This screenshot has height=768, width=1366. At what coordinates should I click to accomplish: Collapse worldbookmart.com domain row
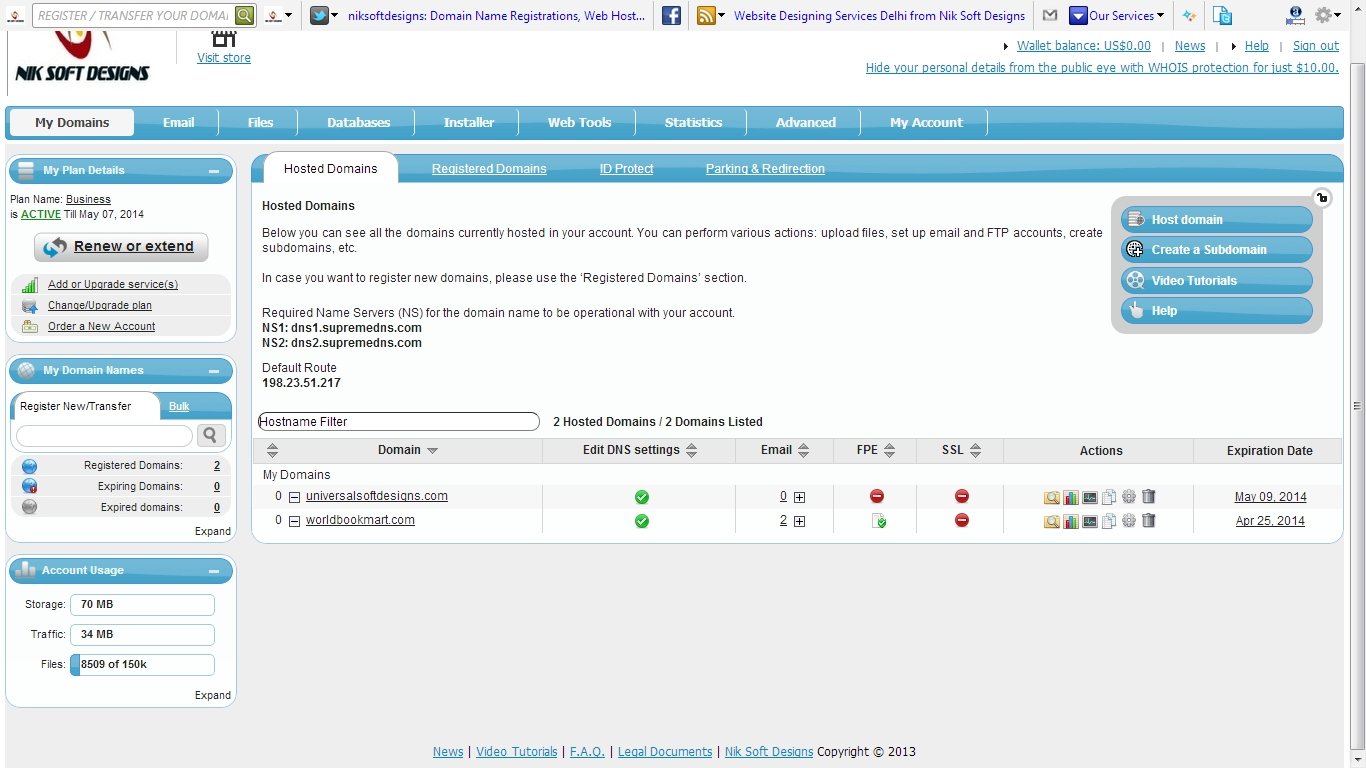(295, 521)
